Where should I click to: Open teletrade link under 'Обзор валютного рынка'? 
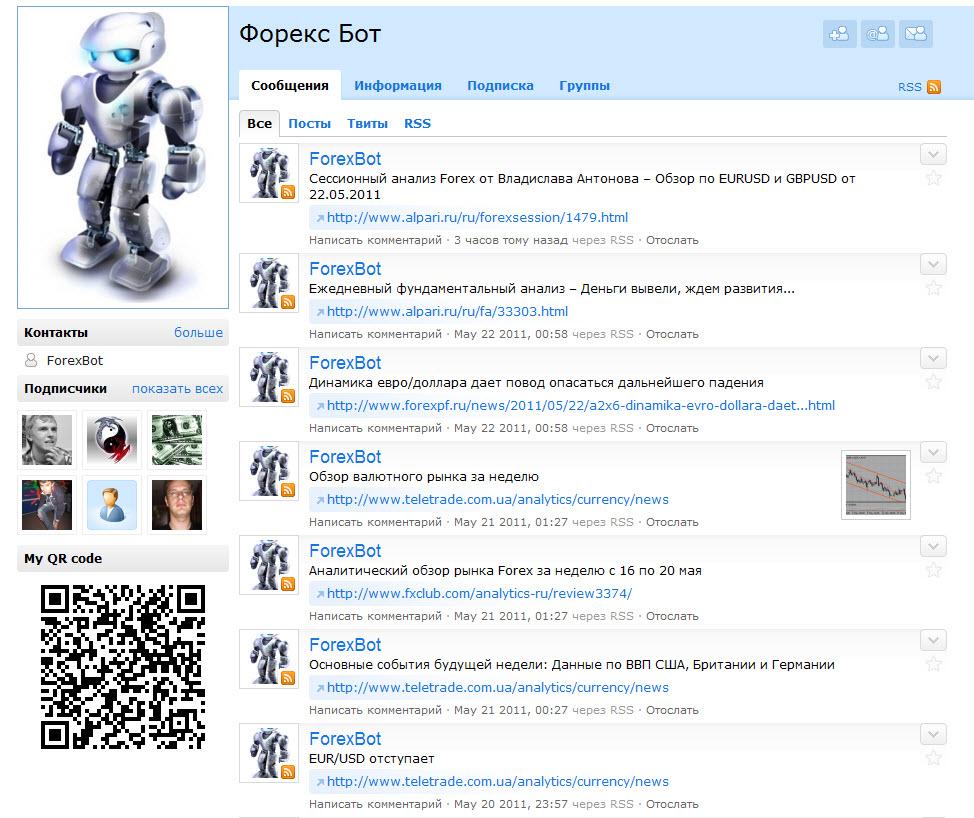tap(498, 499)
